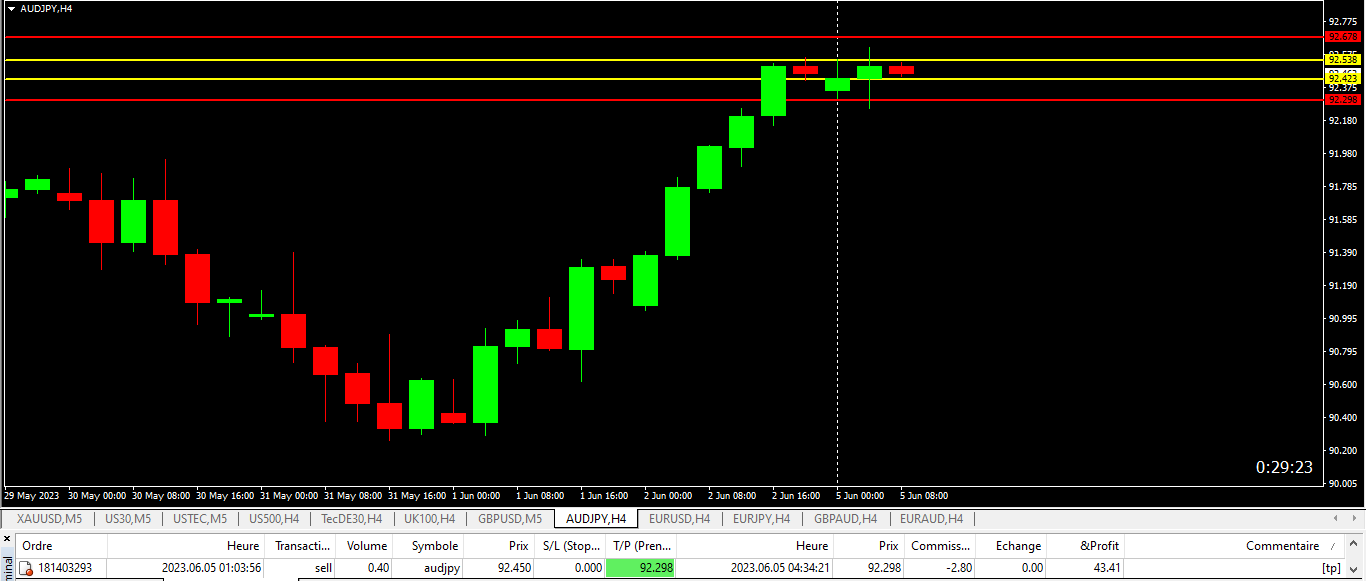Switch to the EURUSD,H4 chart tab
1366x581 pixels.
679,519
